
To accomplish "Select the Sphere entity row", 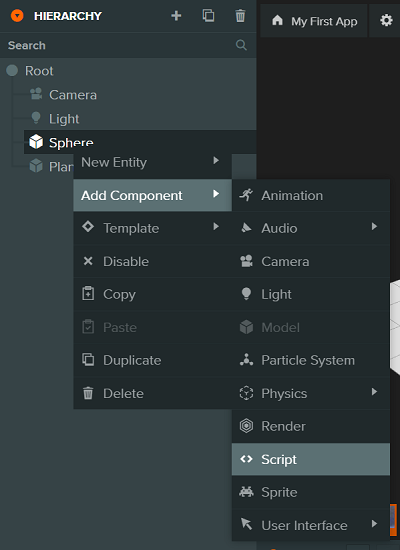I will click(x=140, y=142).
